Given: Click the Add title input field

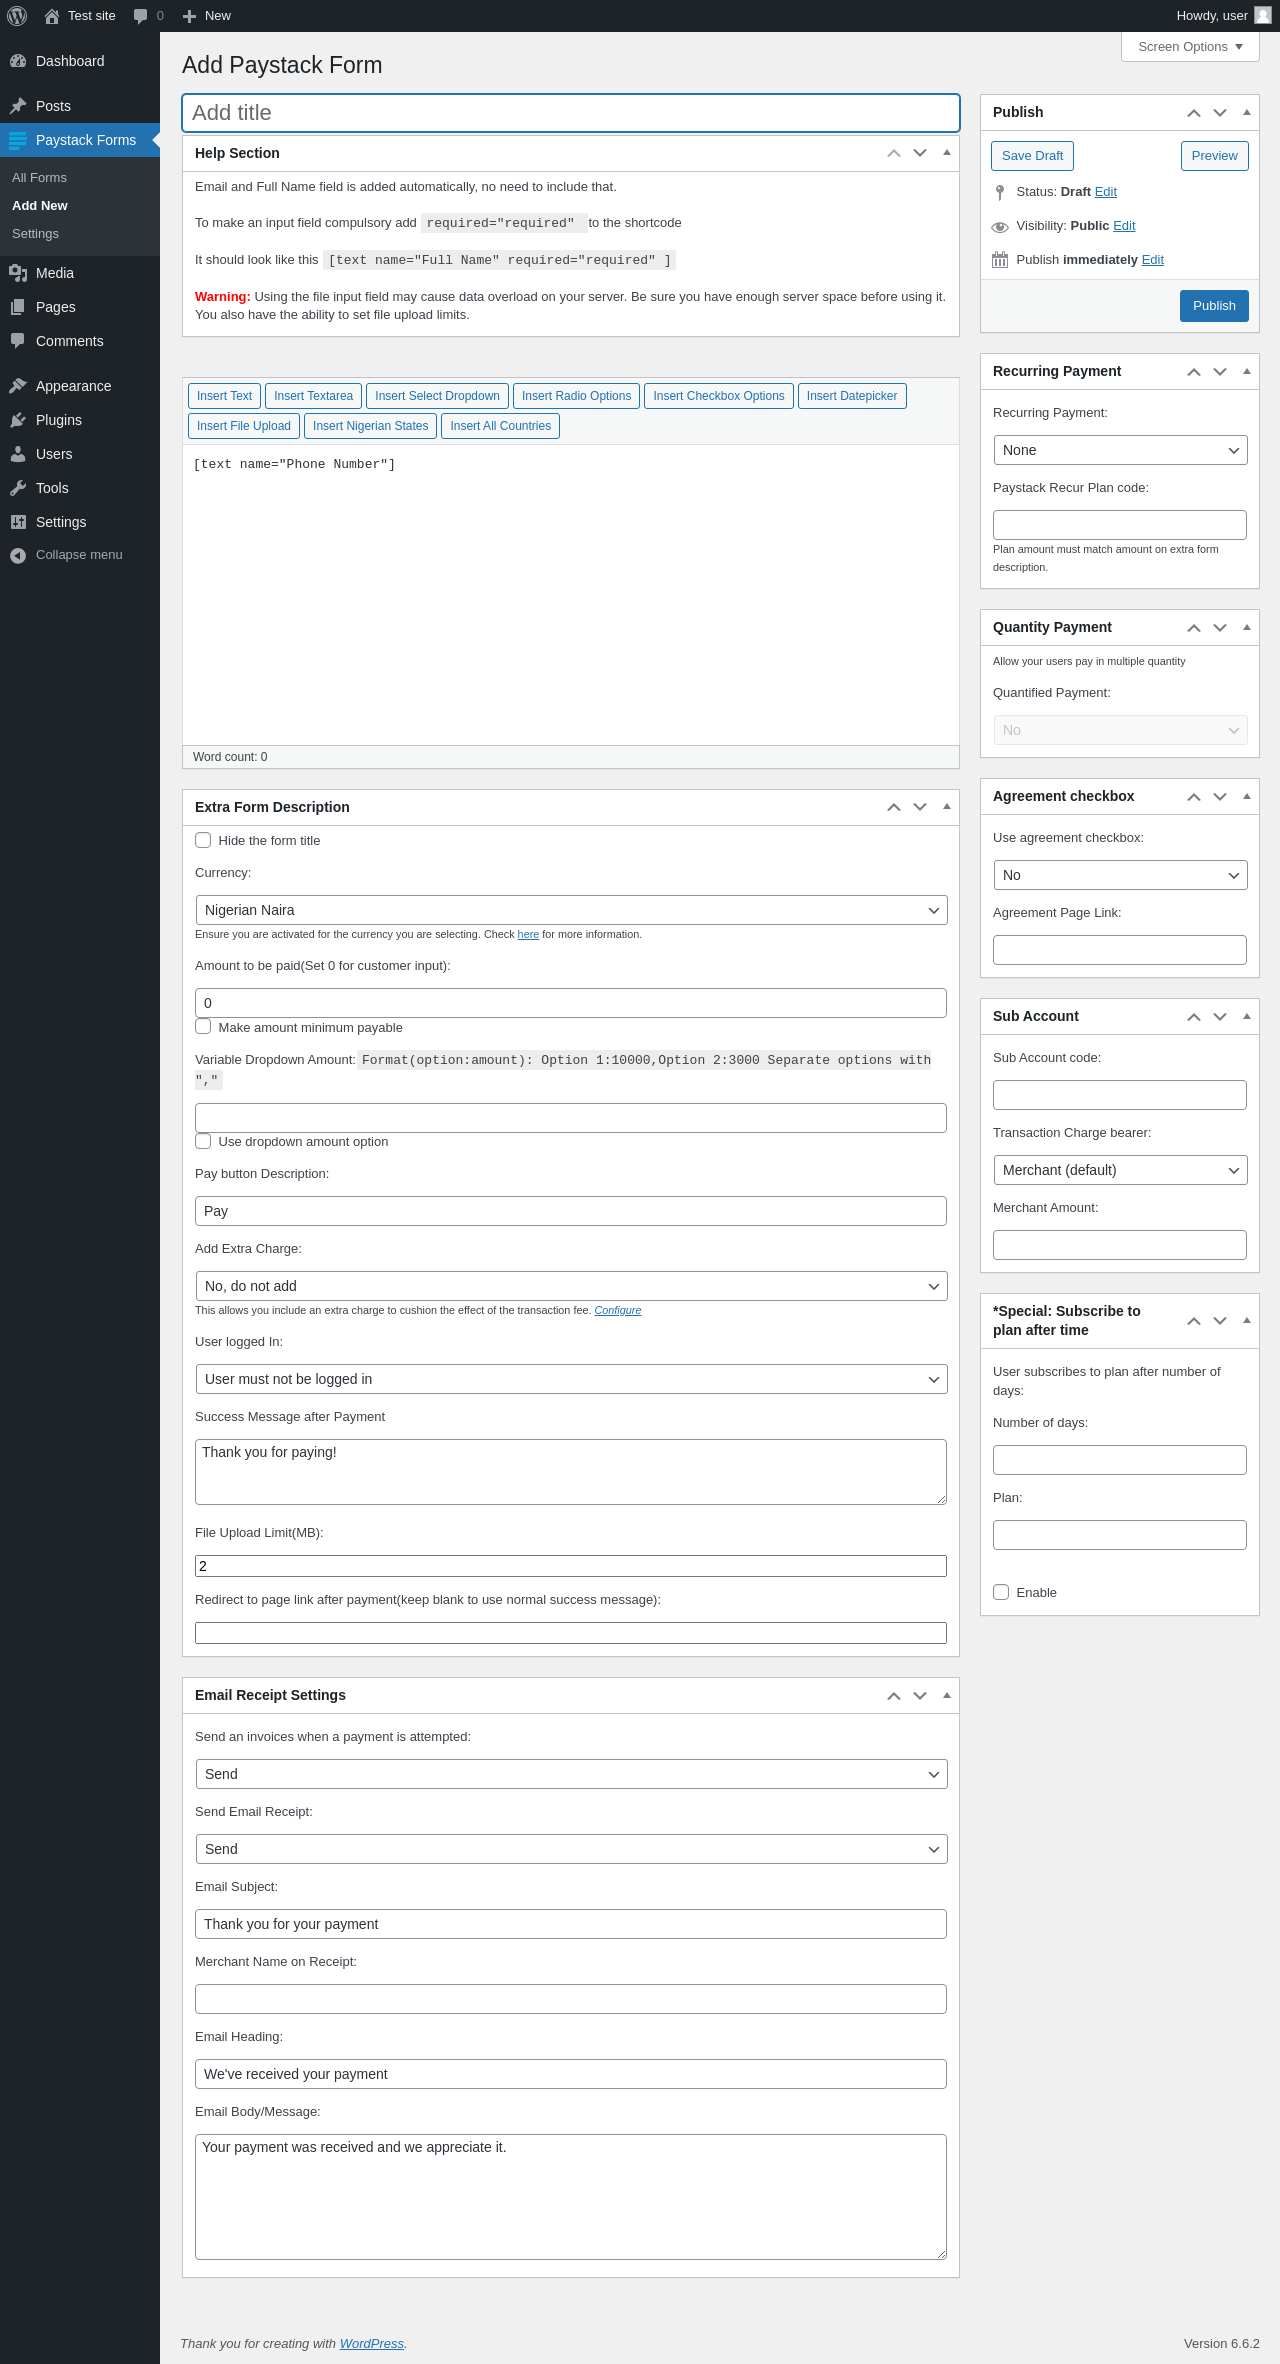Looking at the screenshot, I should [x=571, y=113].
